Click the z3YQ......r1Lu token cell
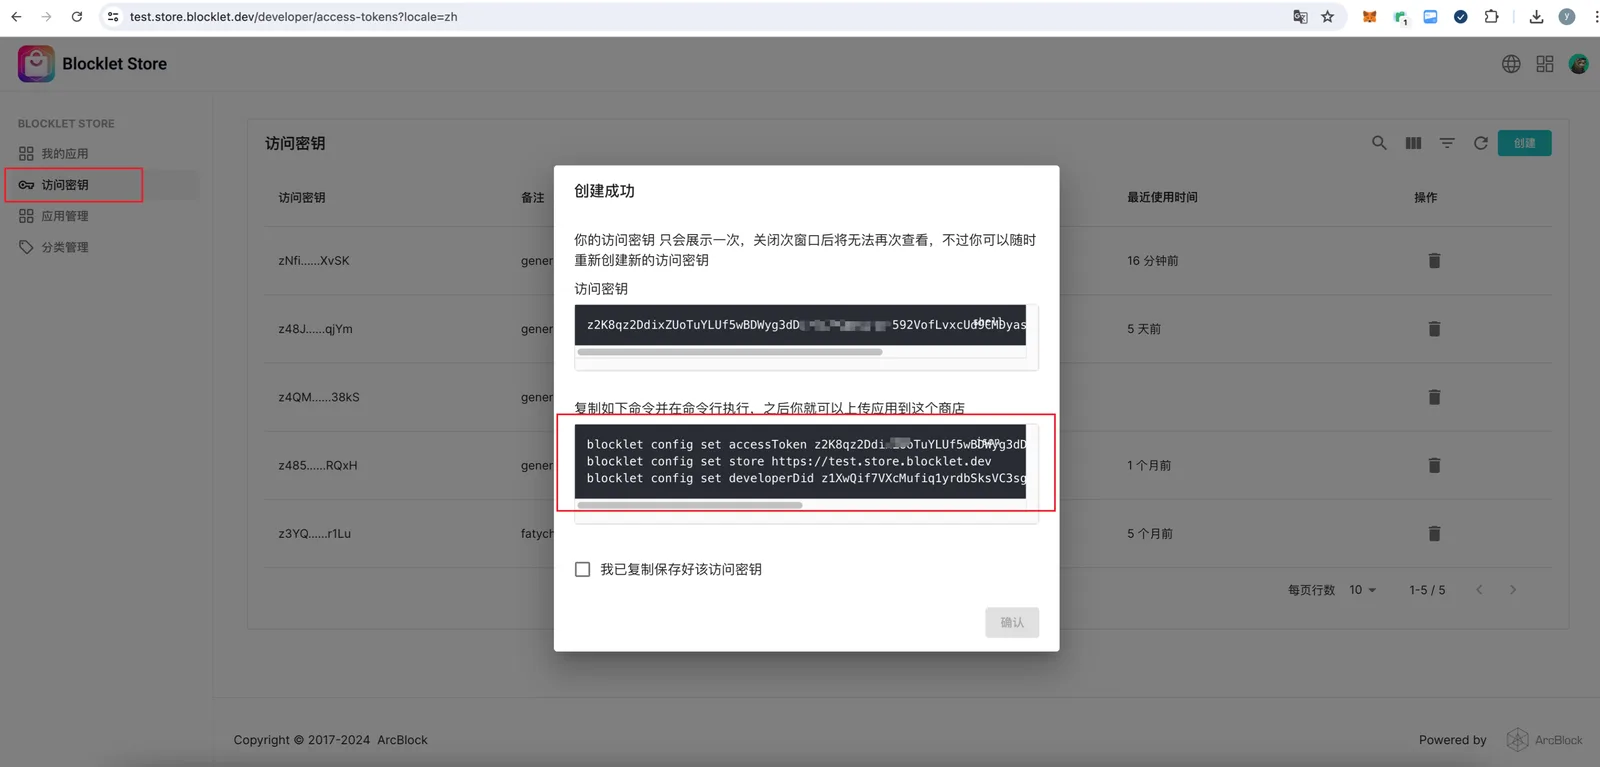The width and height of the screenshot is (1600, 767). [315, 534]
